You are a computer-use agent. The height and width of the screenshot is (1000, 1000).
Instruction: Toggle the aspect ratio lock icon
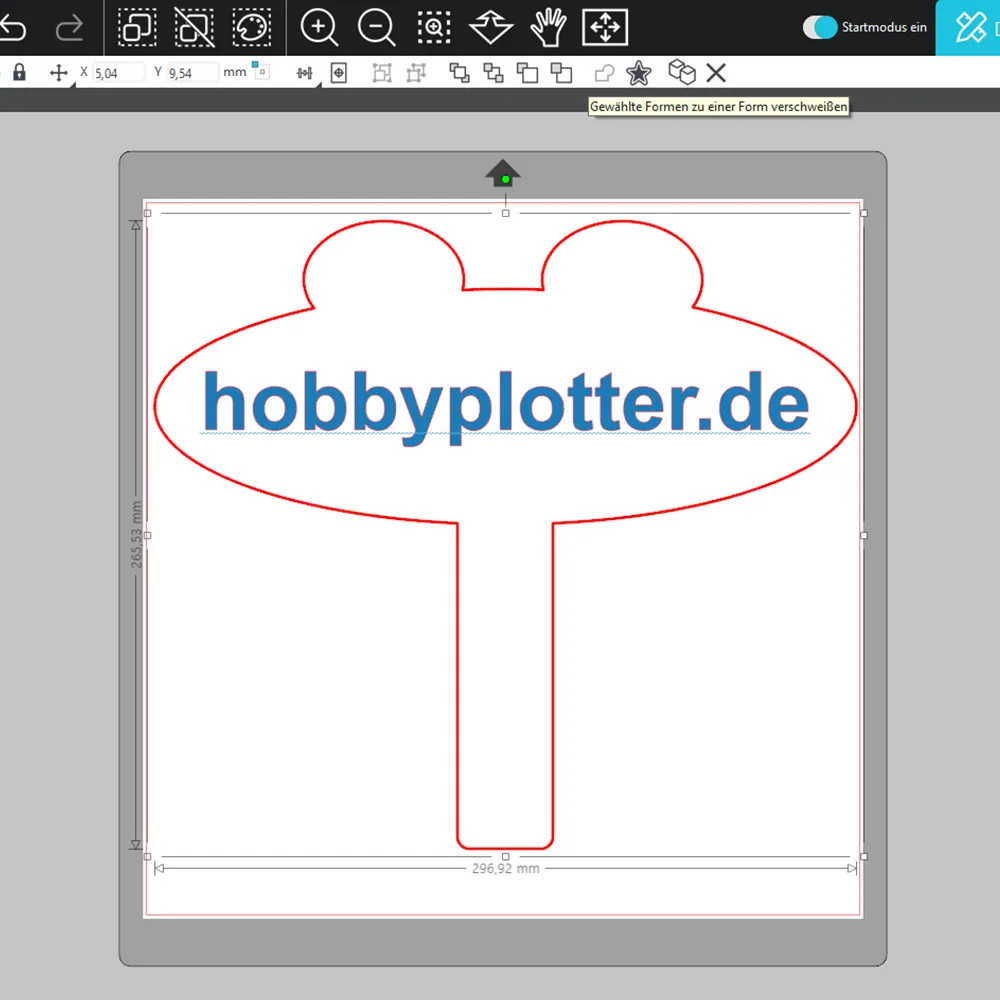(20, 72)
